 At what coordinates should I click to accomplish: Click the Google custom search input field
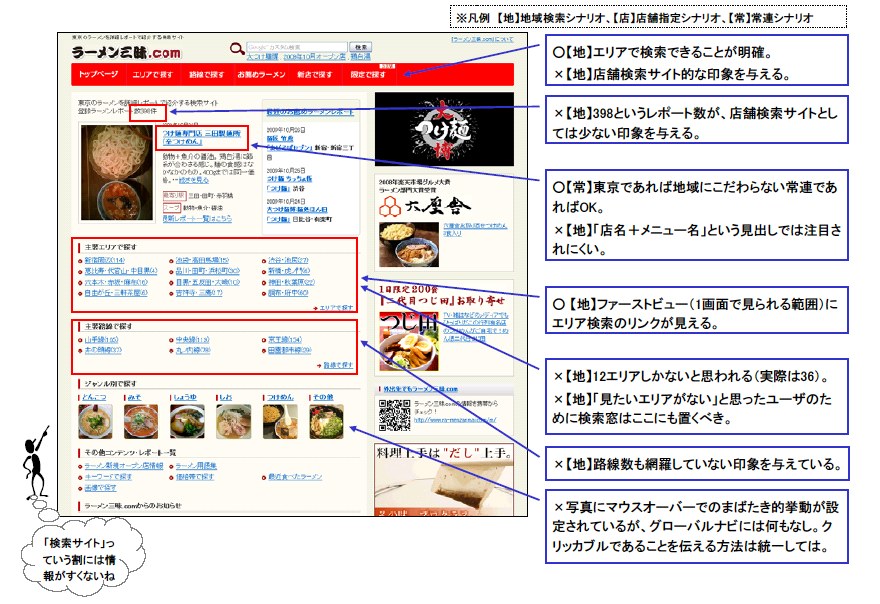296,47
